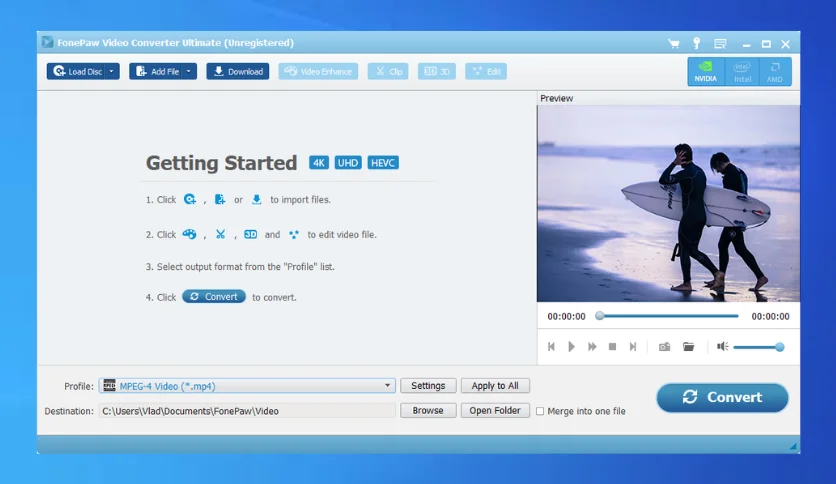Screen dimensions: 836x484
Task: Click the Settings button
Action: 428,385
